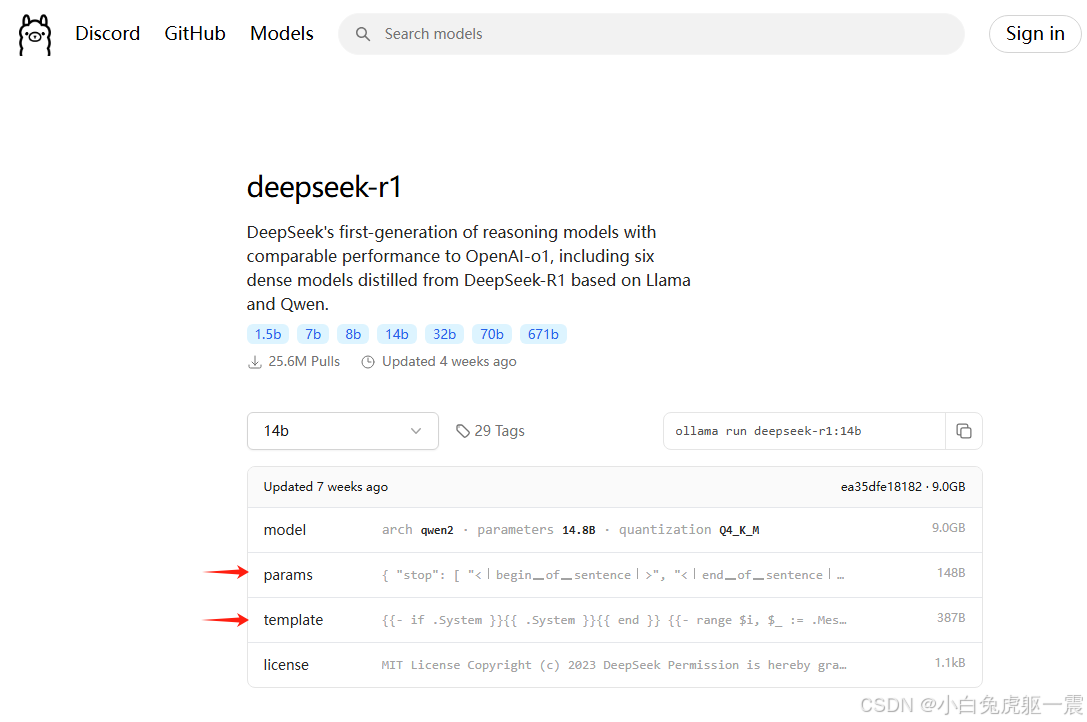Image resolution: width=1087 pixels, height=722 pixels.
Task: Click the search magnifier icon
Action: [363, 34]
